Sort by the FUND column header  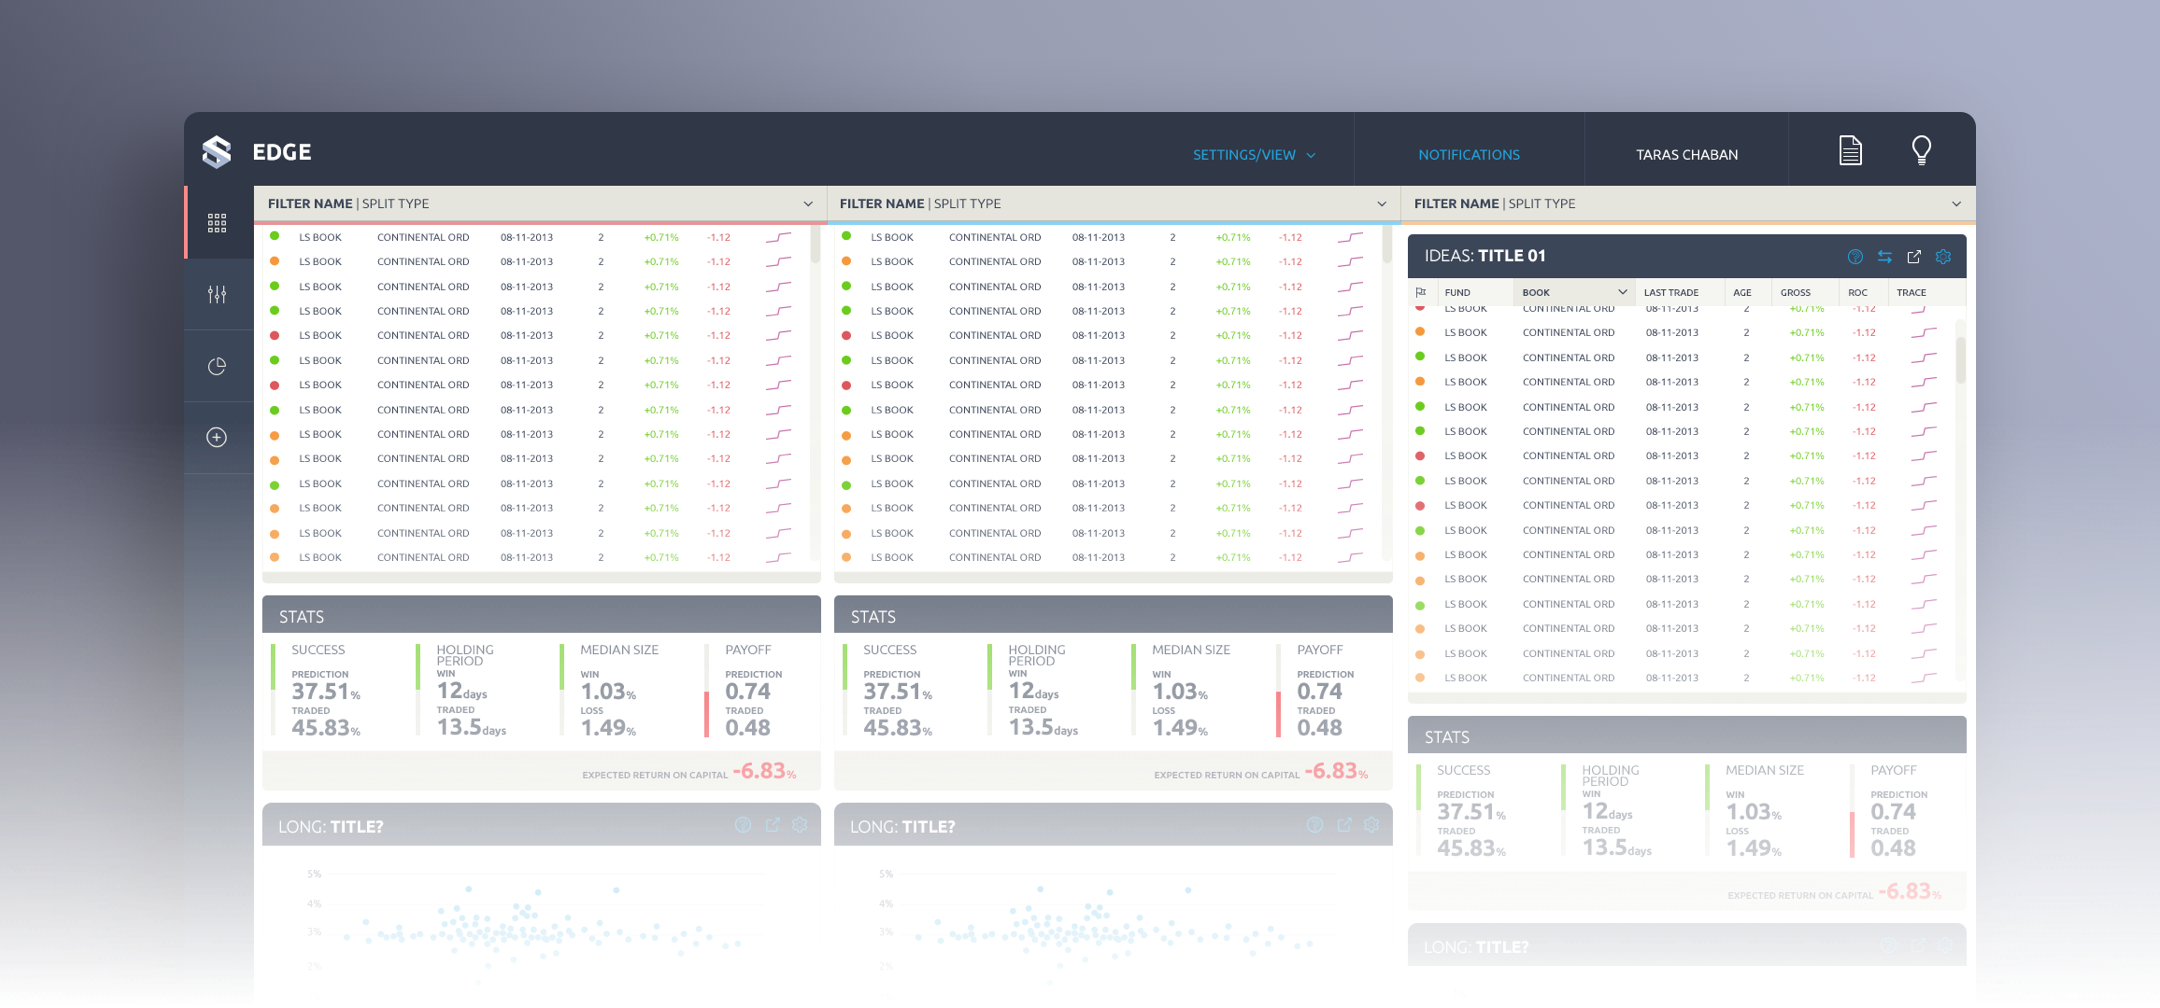tap(1457, 293)
